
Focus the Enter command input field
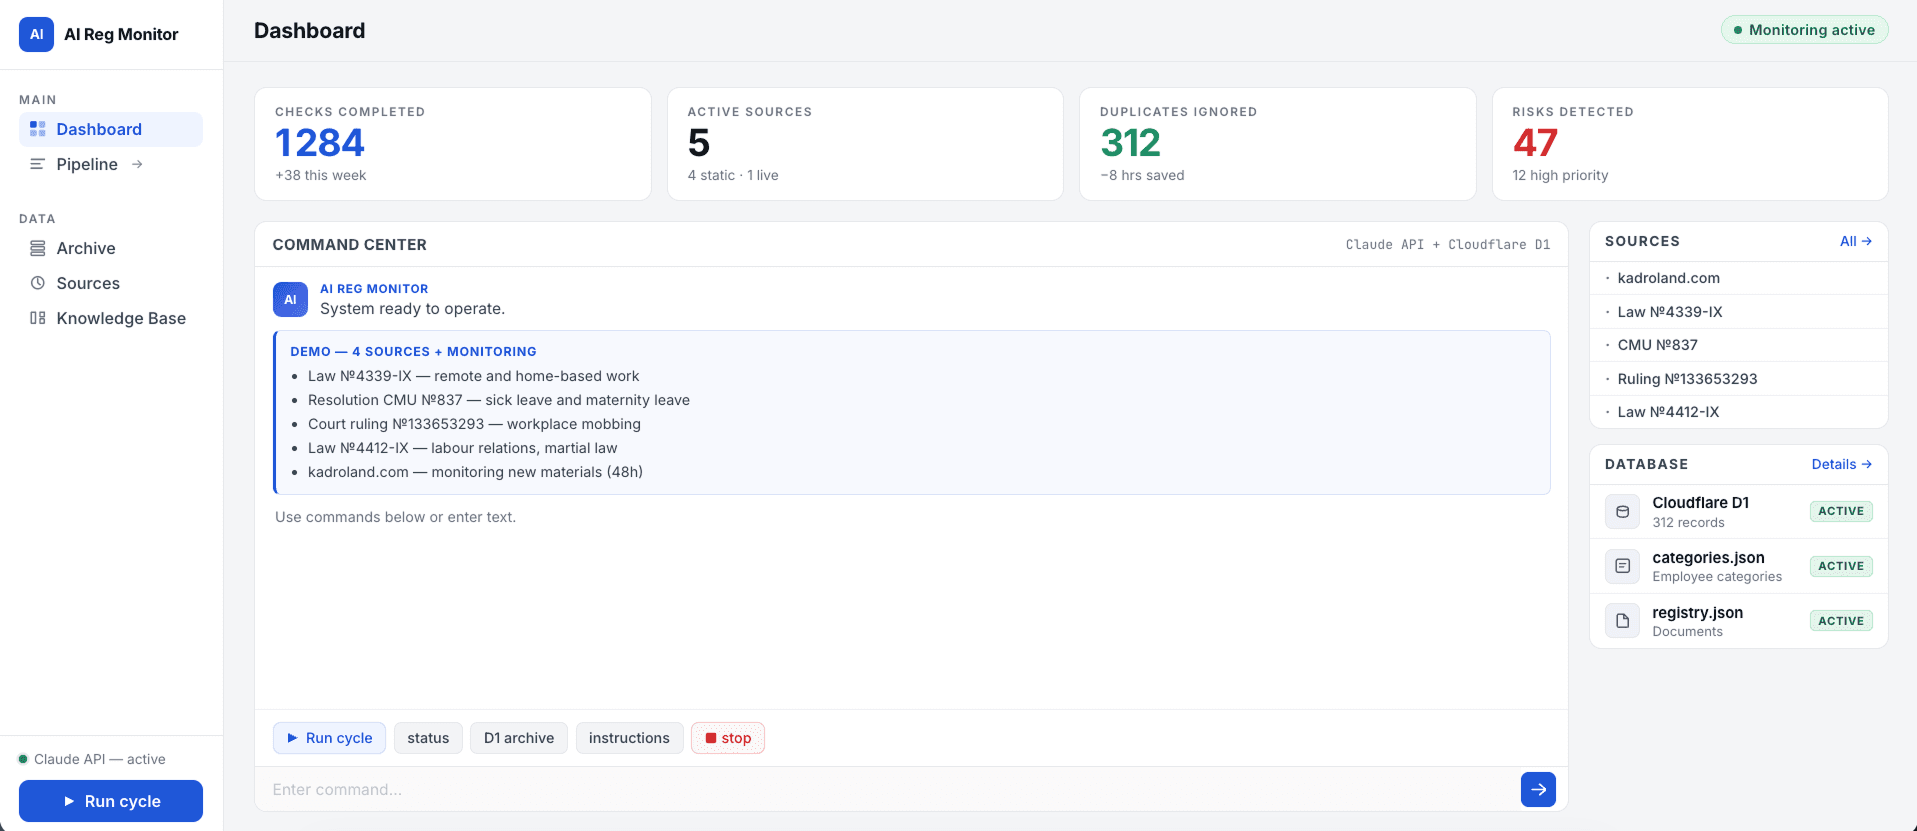click(890, 789)
